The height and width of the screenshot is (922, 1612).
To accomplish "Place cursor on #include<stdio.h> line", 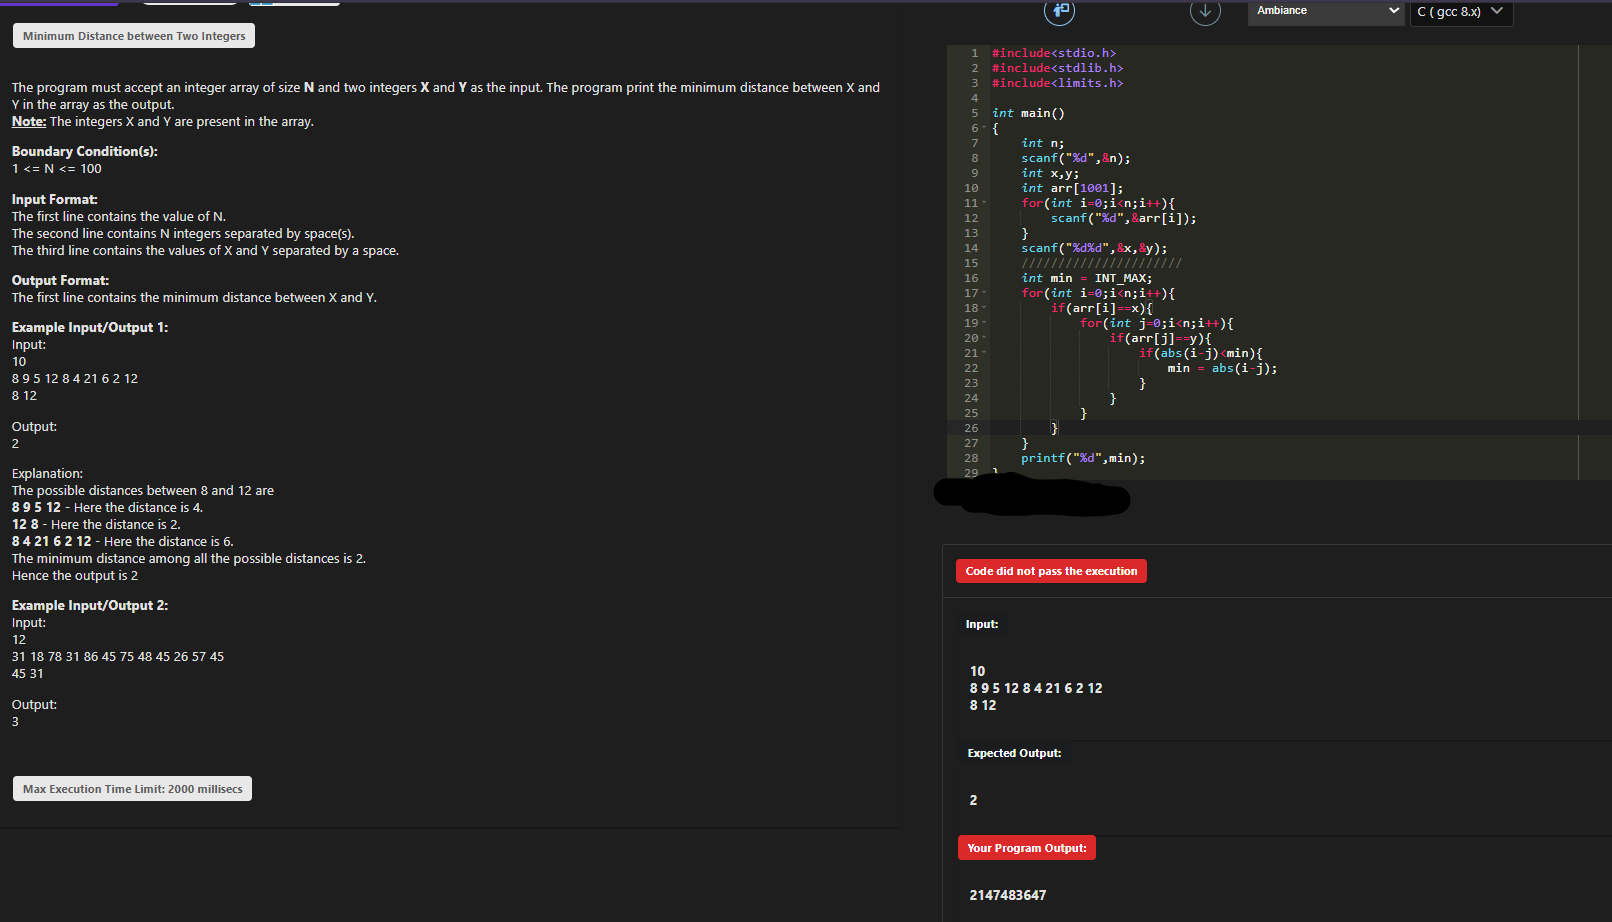I will click(x=1054, y=53).
